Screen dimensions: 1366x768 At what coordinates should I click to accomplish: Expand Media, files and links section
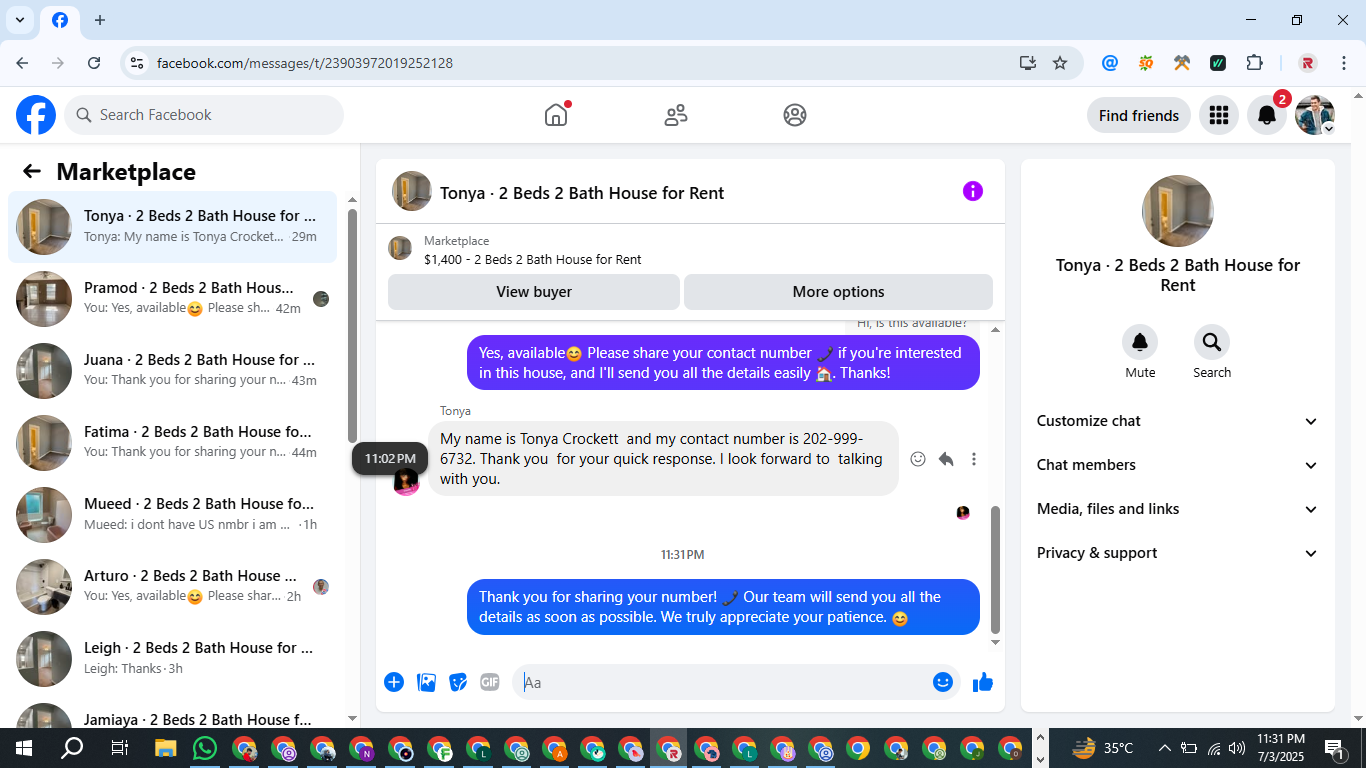point(1178,509)
